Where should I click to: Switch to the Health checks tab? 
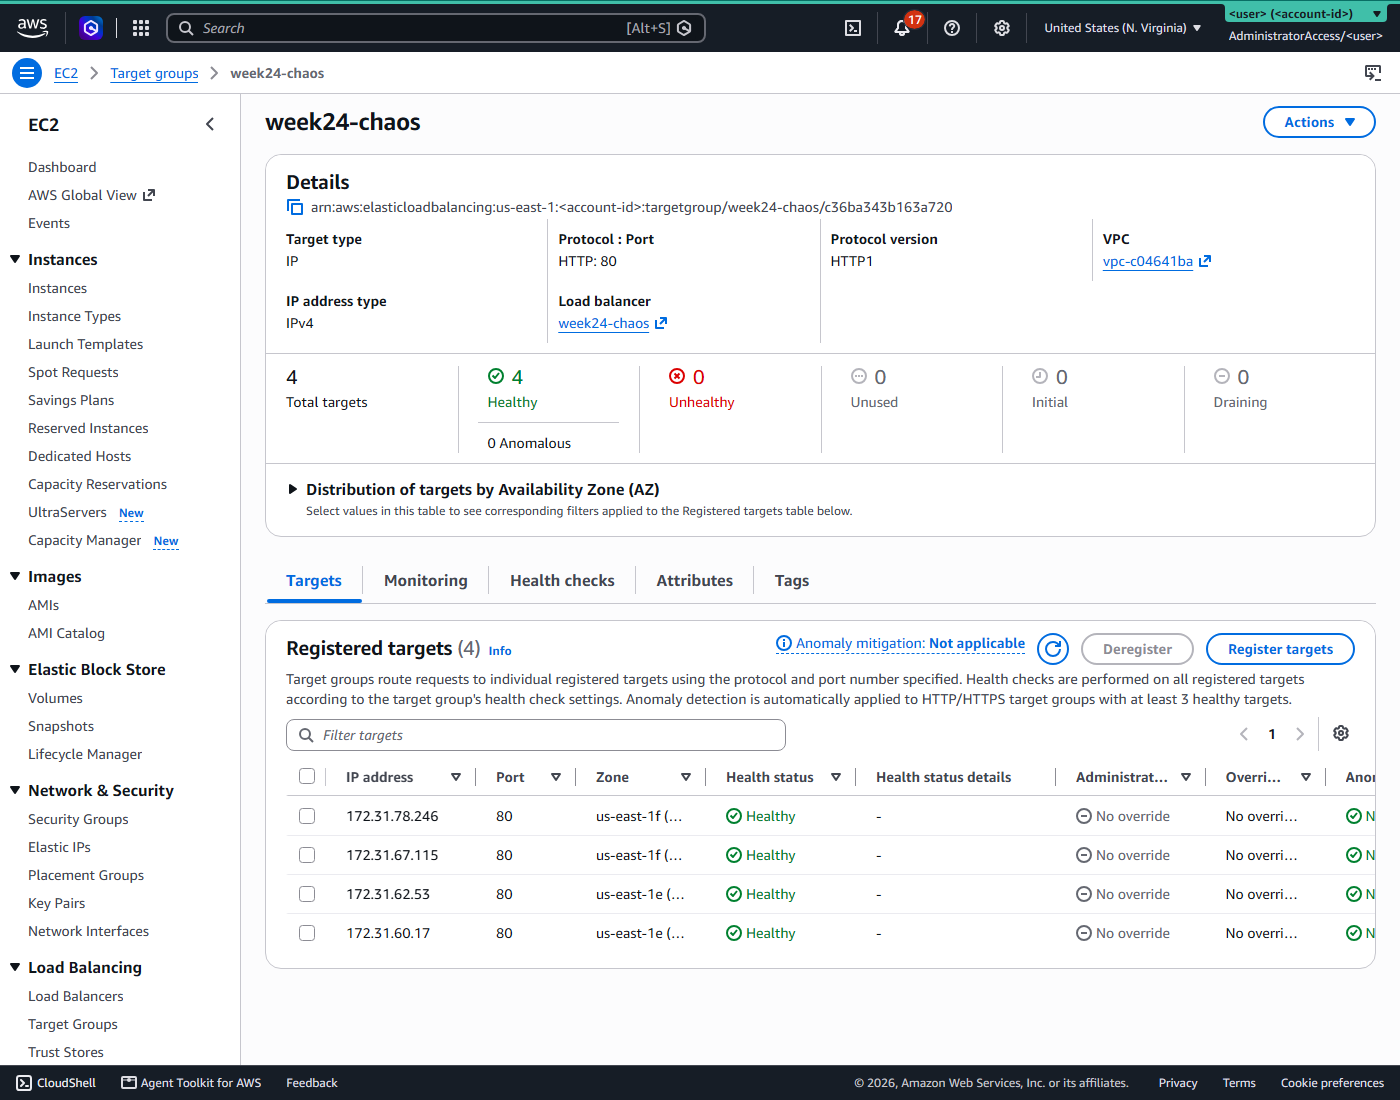562,581
